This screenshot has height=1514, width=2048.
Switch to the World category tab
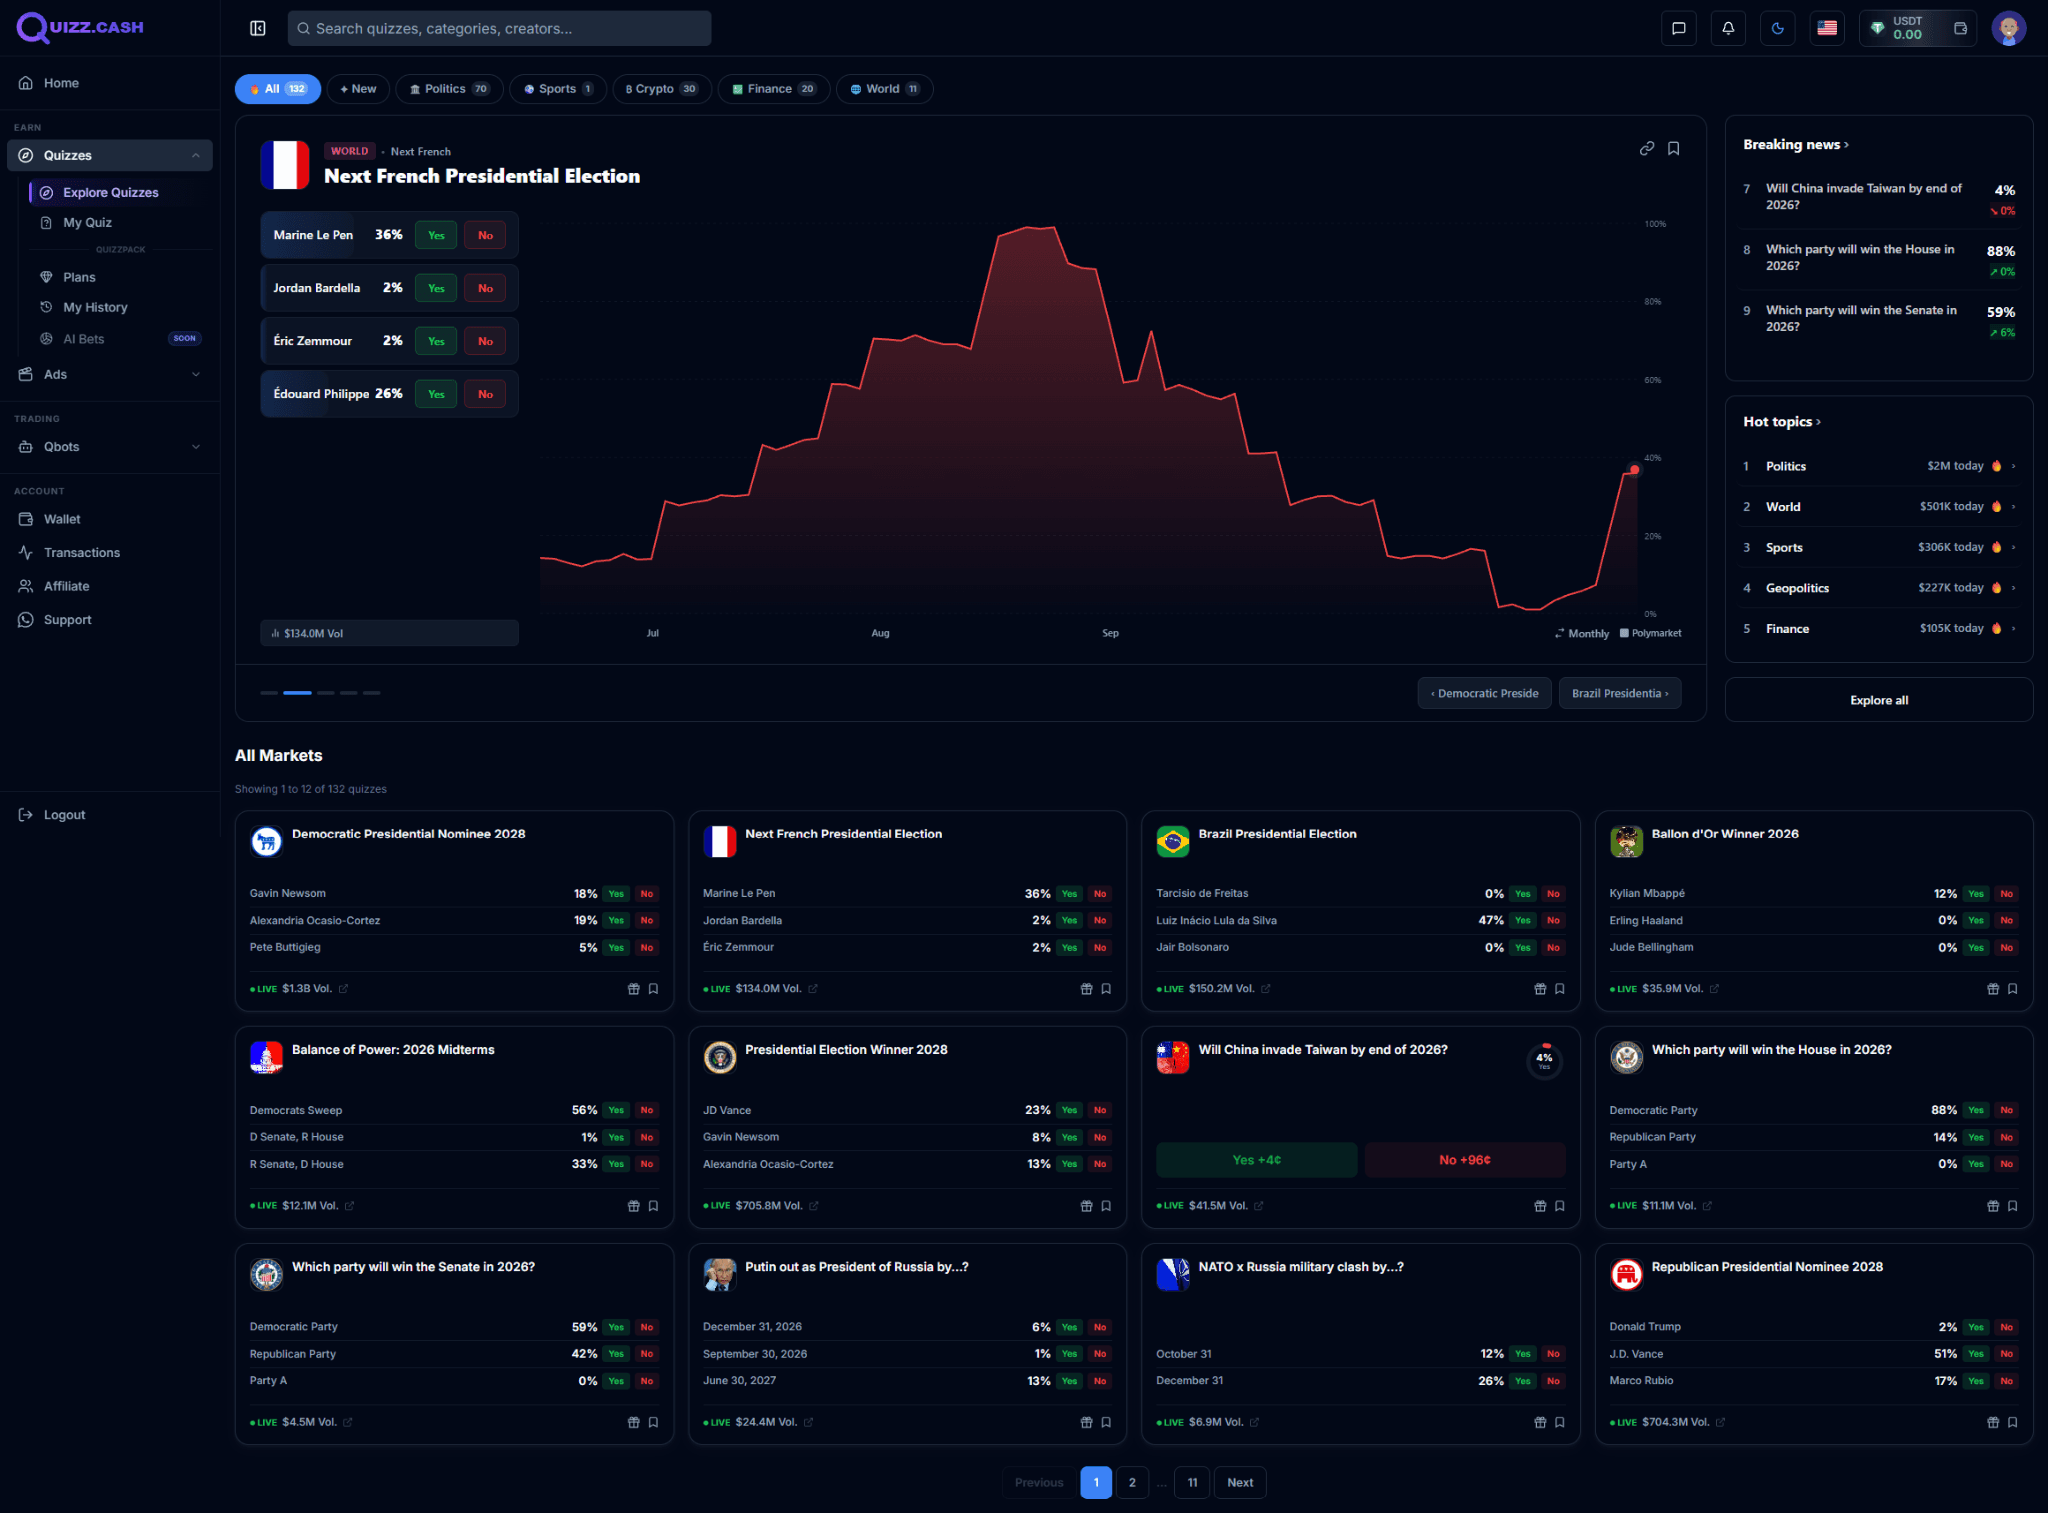tap(885, 89)
